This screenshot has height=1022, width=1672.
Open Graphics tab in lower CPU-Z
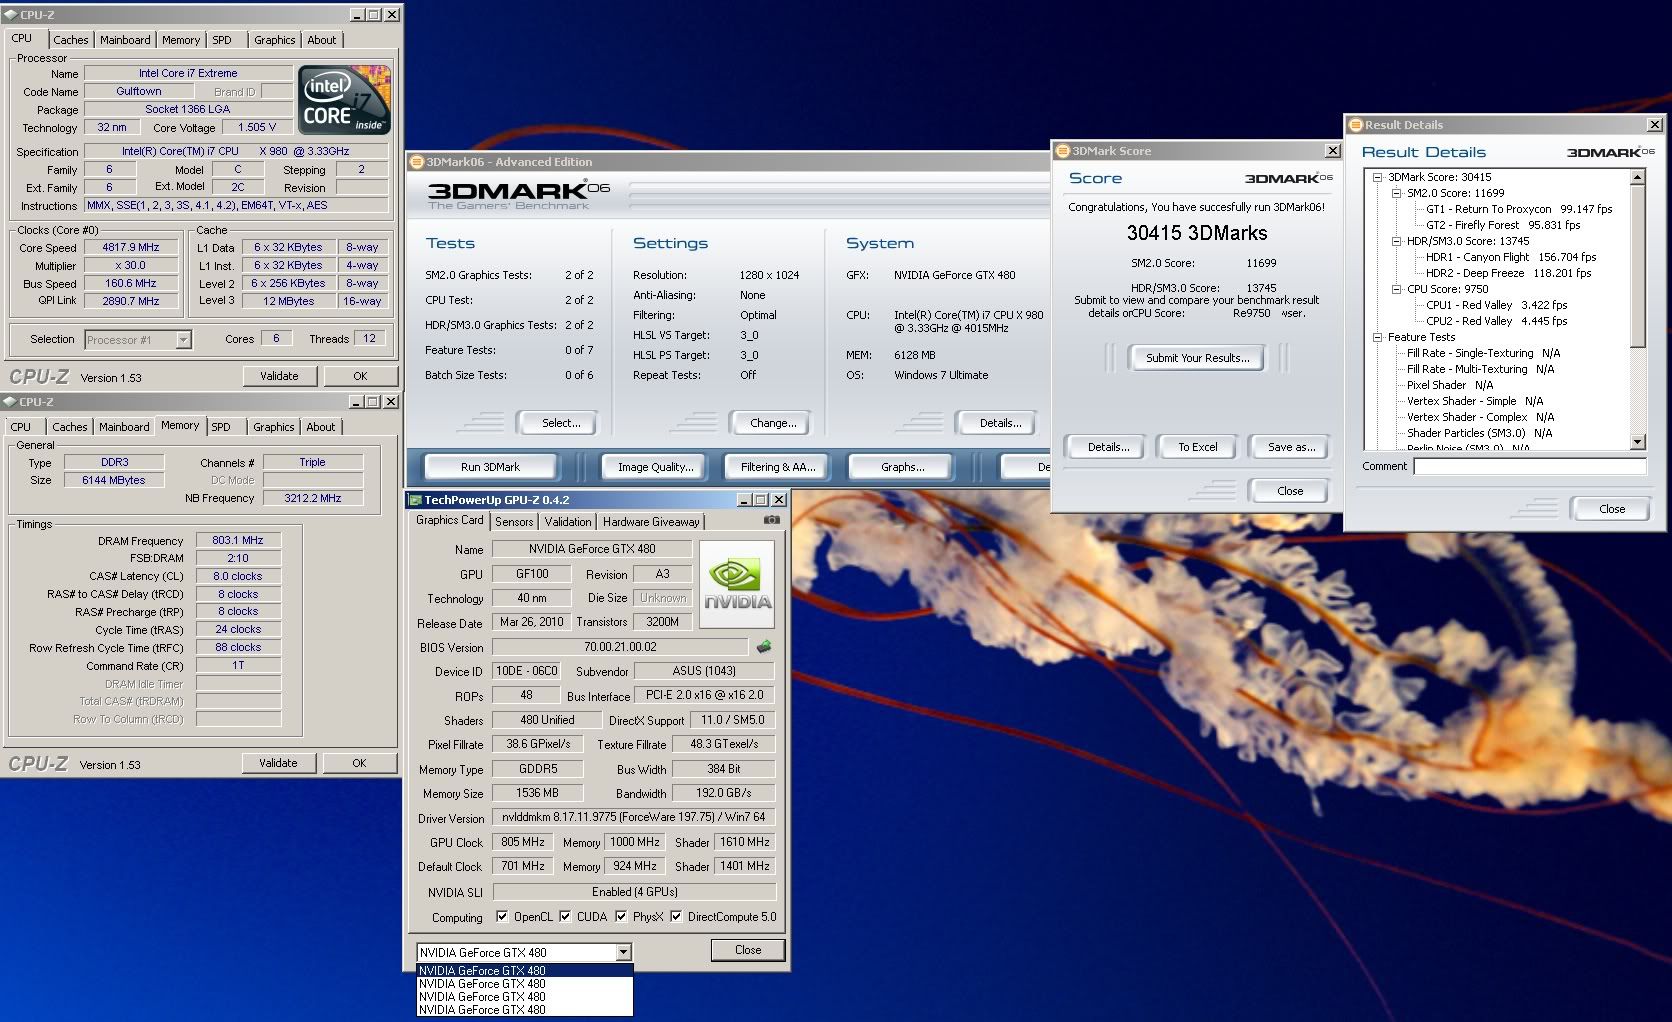[x=273, y=427]
